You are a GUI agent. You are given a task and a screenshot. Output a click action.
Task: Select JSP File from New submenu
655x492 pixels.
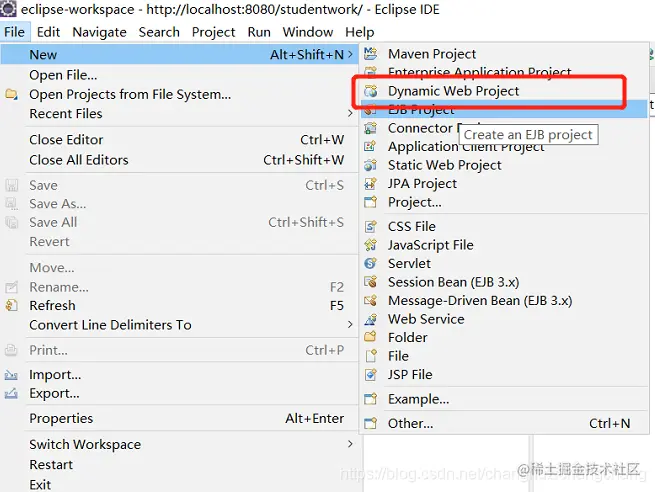(x=505, y=374)
